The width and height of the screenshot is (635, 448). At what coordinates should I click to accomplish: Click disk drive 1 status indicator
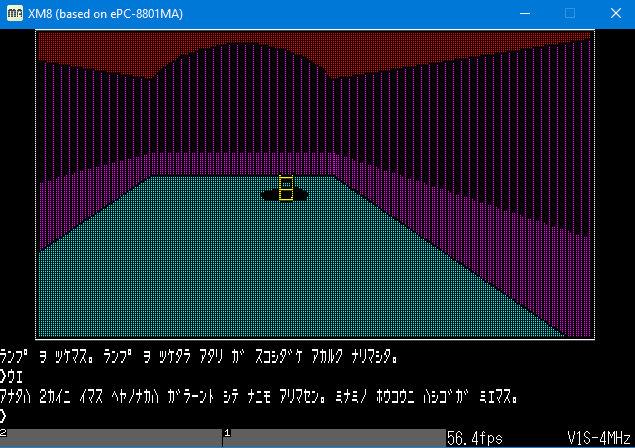tap(335, 438)
